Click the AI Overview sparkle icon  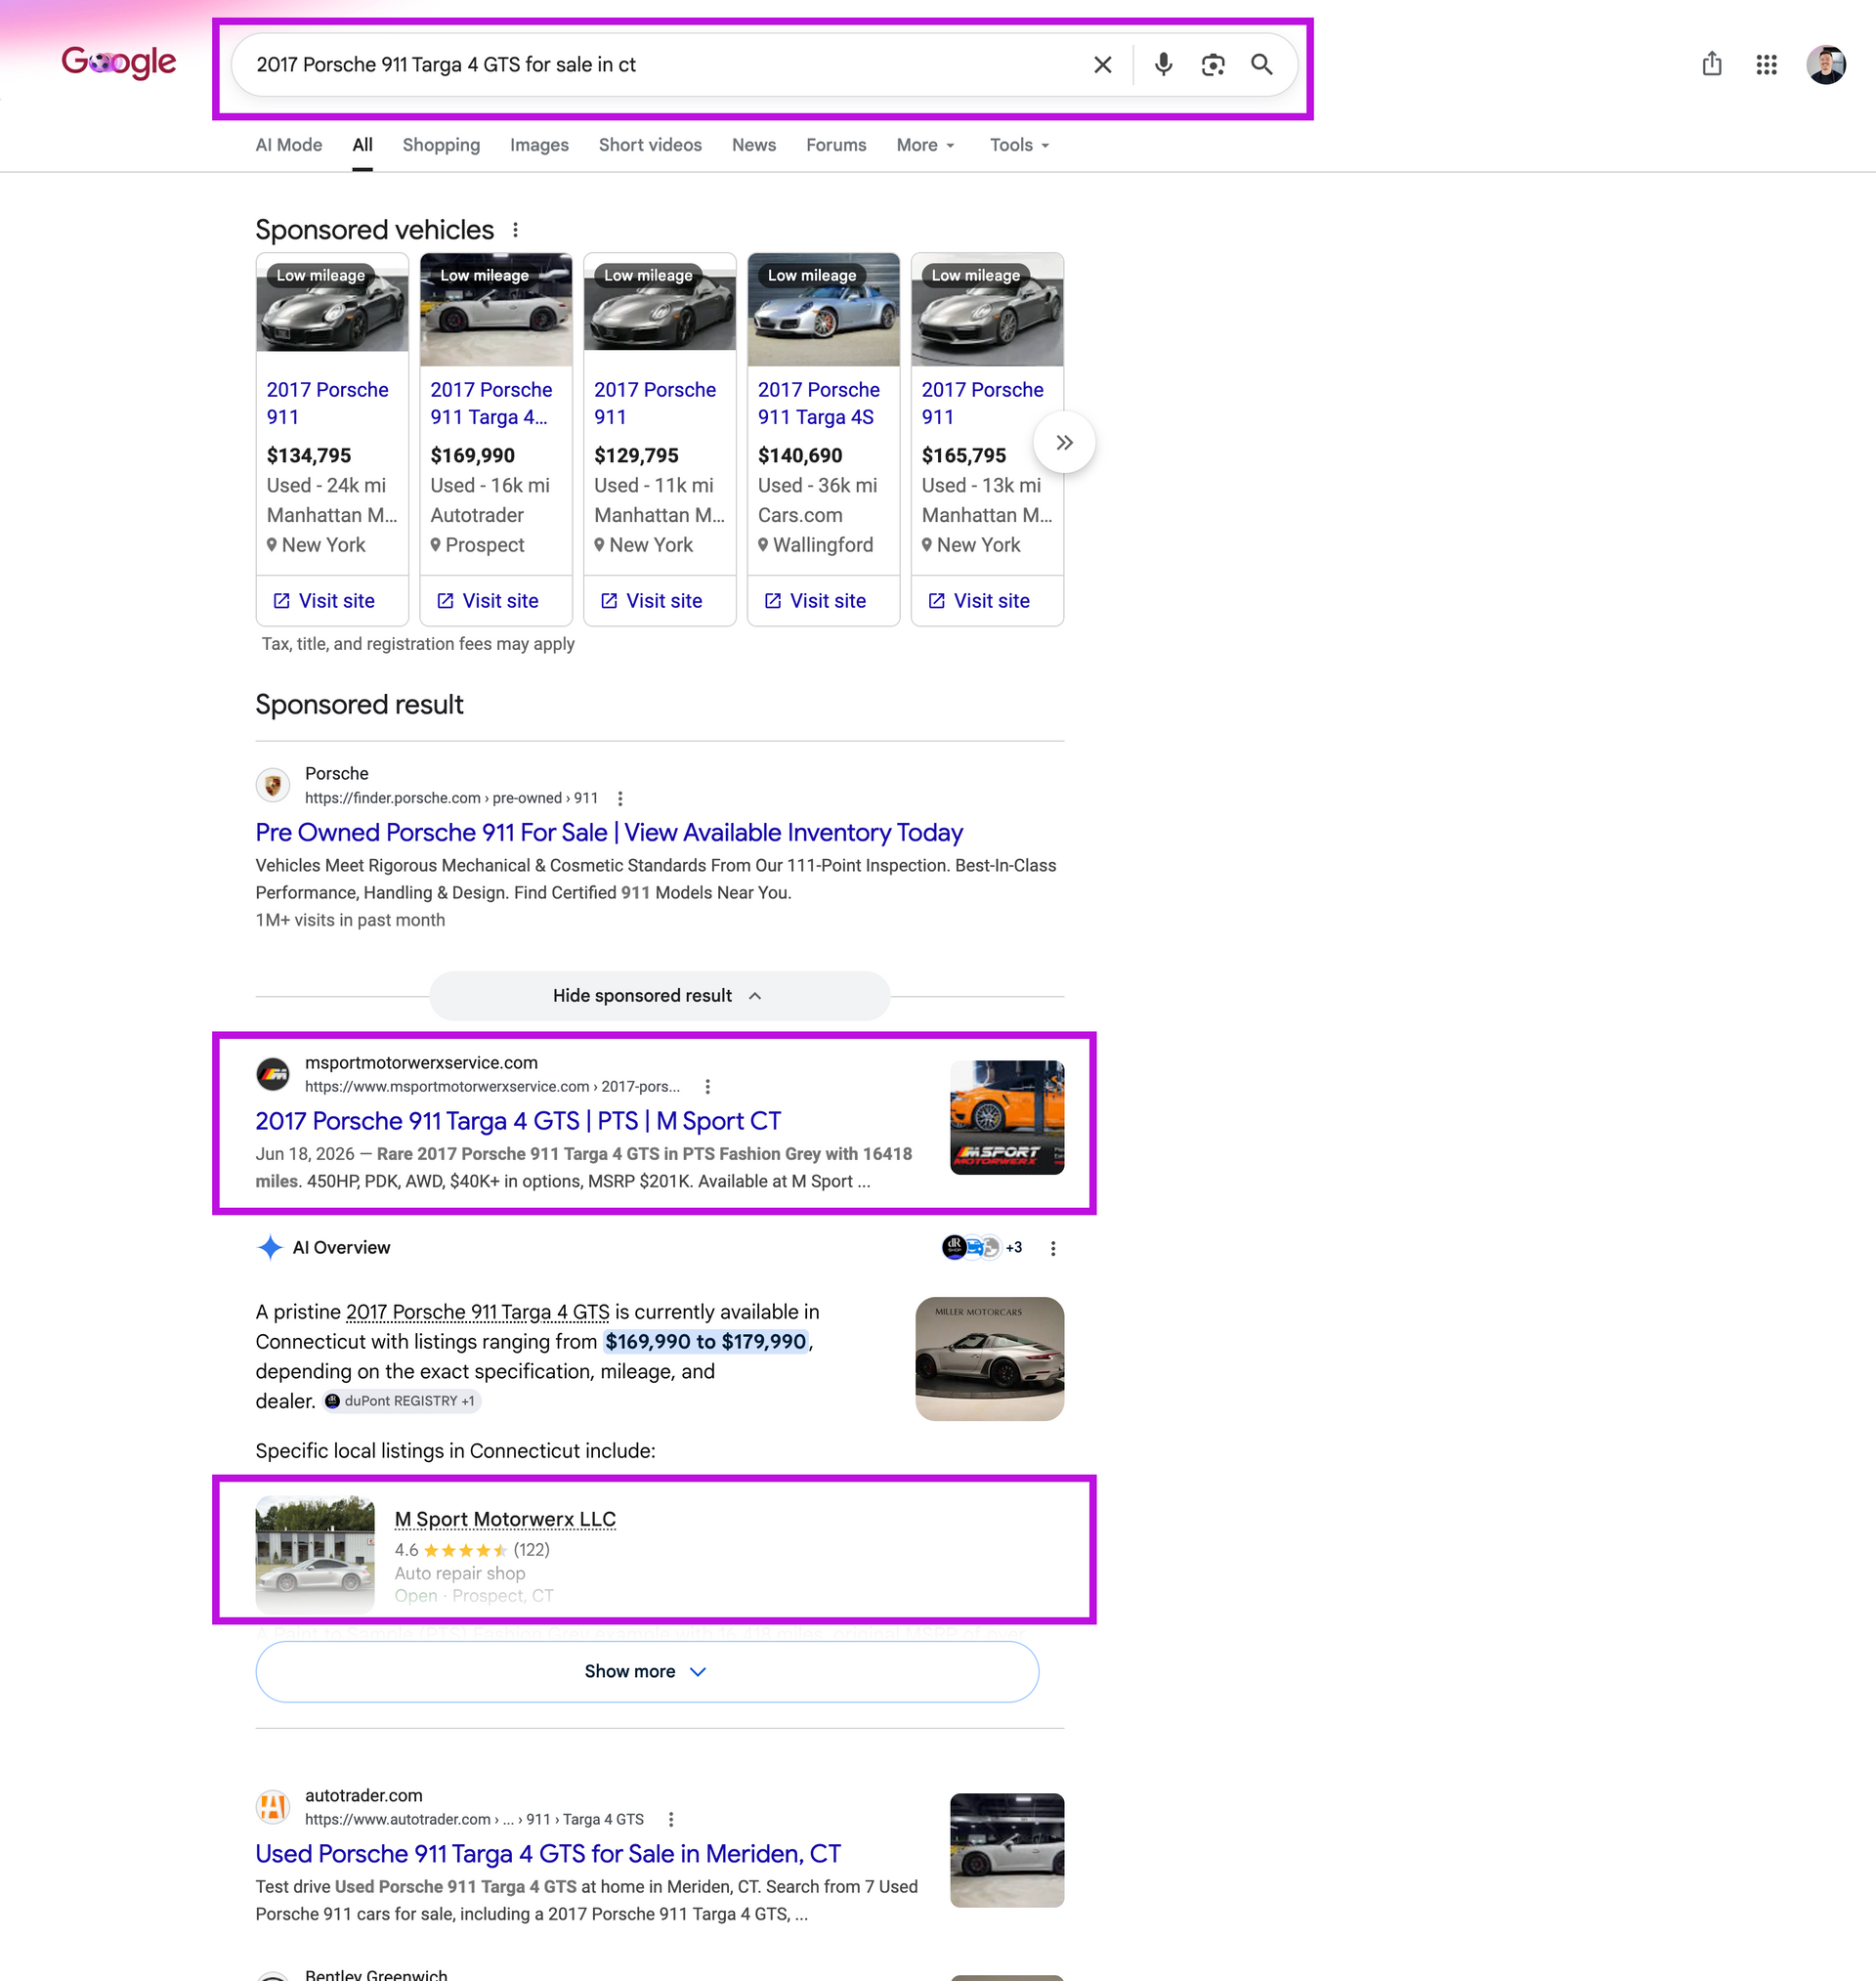(269, 1247)
